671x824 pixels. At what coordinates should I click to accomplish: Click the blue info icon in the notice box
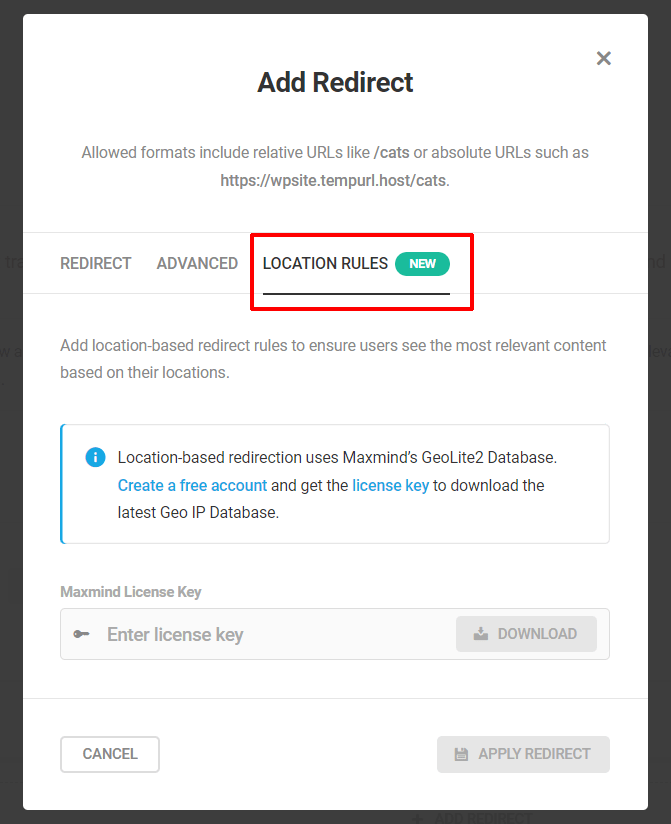click(x=95, y=457)
